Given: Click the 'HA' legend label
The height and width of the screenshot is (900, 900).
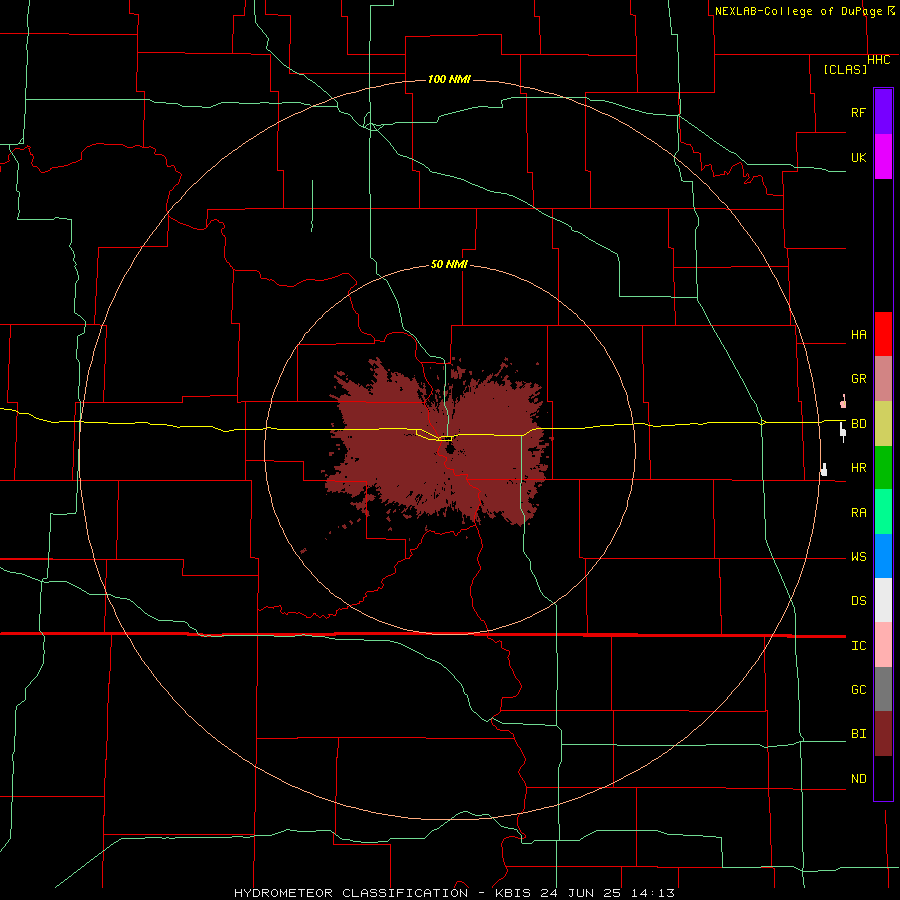Looking at the screenshot, I should [858, 334].
